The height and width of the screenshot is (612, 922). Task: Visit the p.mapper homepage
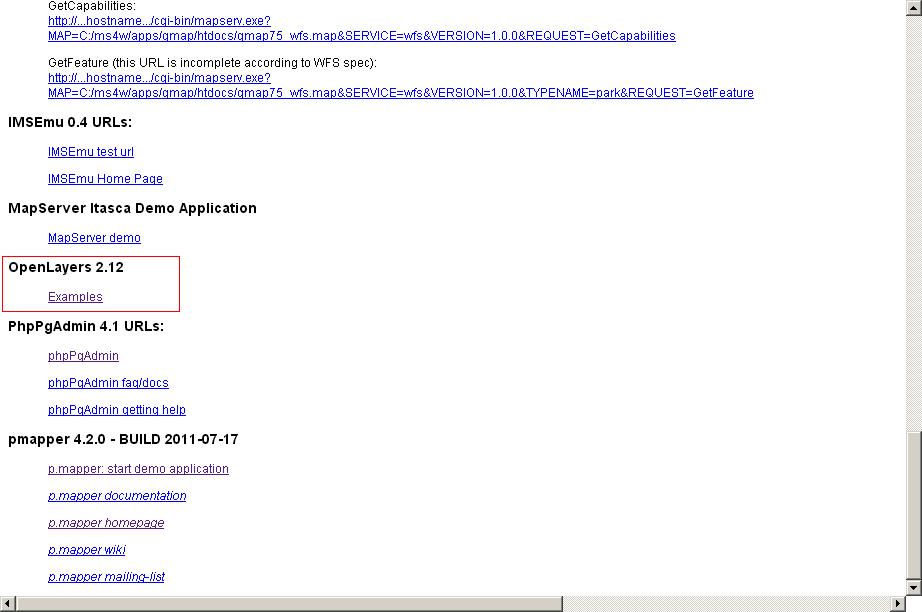point(106,523)
